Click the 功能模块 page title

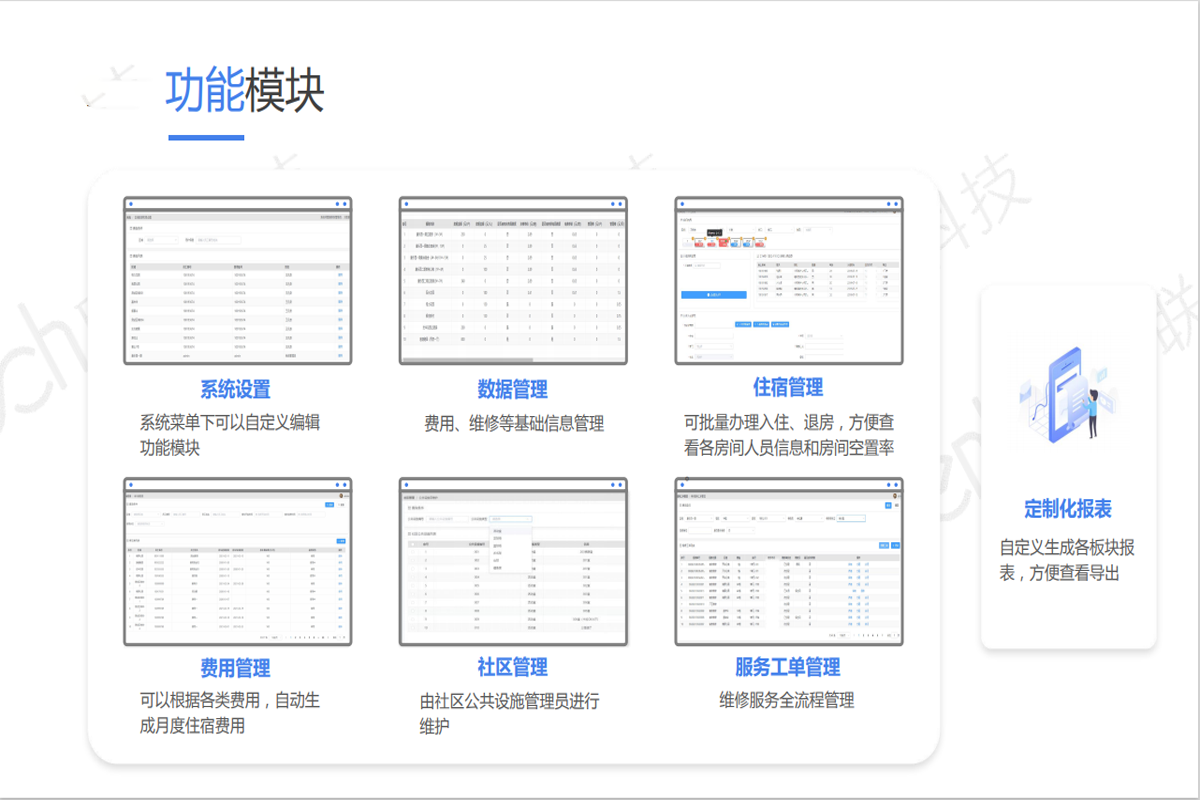[x=245, y=92]
